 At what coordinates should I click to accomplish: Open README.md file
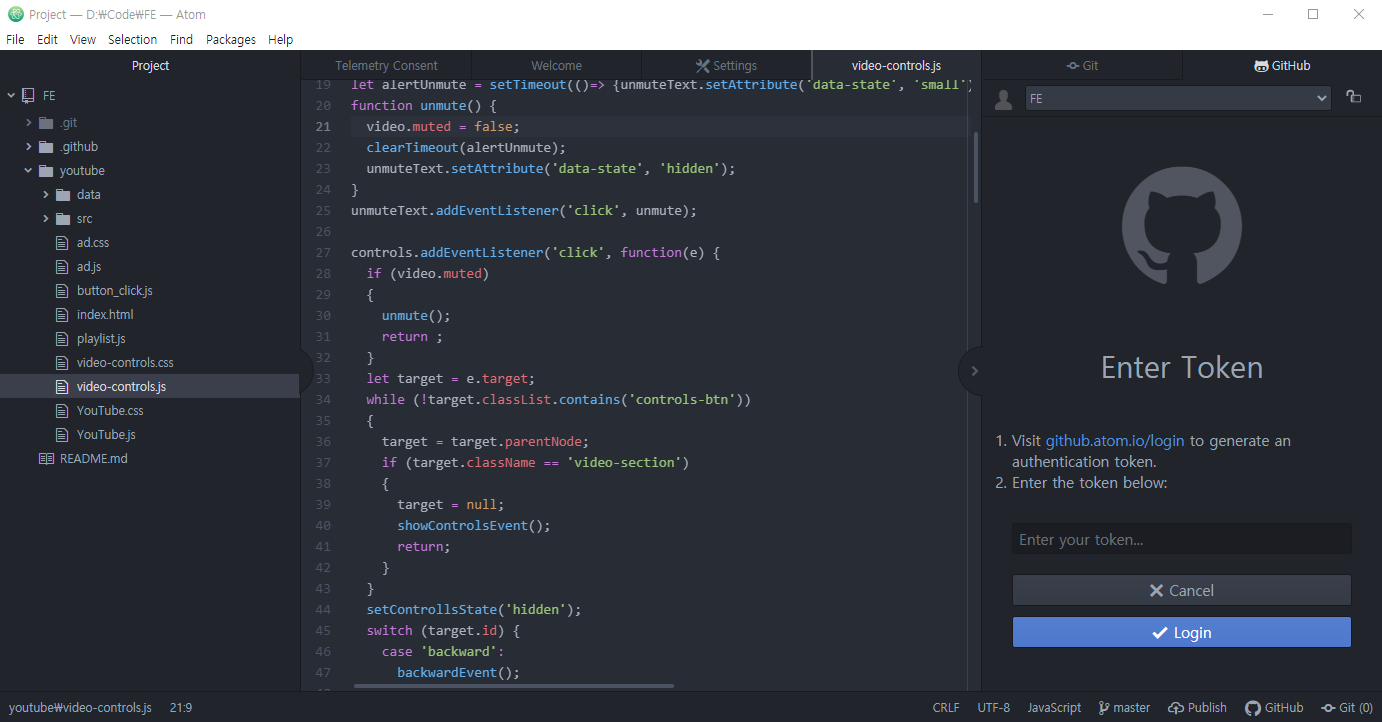pyautogui.click(x=94, y=459)
